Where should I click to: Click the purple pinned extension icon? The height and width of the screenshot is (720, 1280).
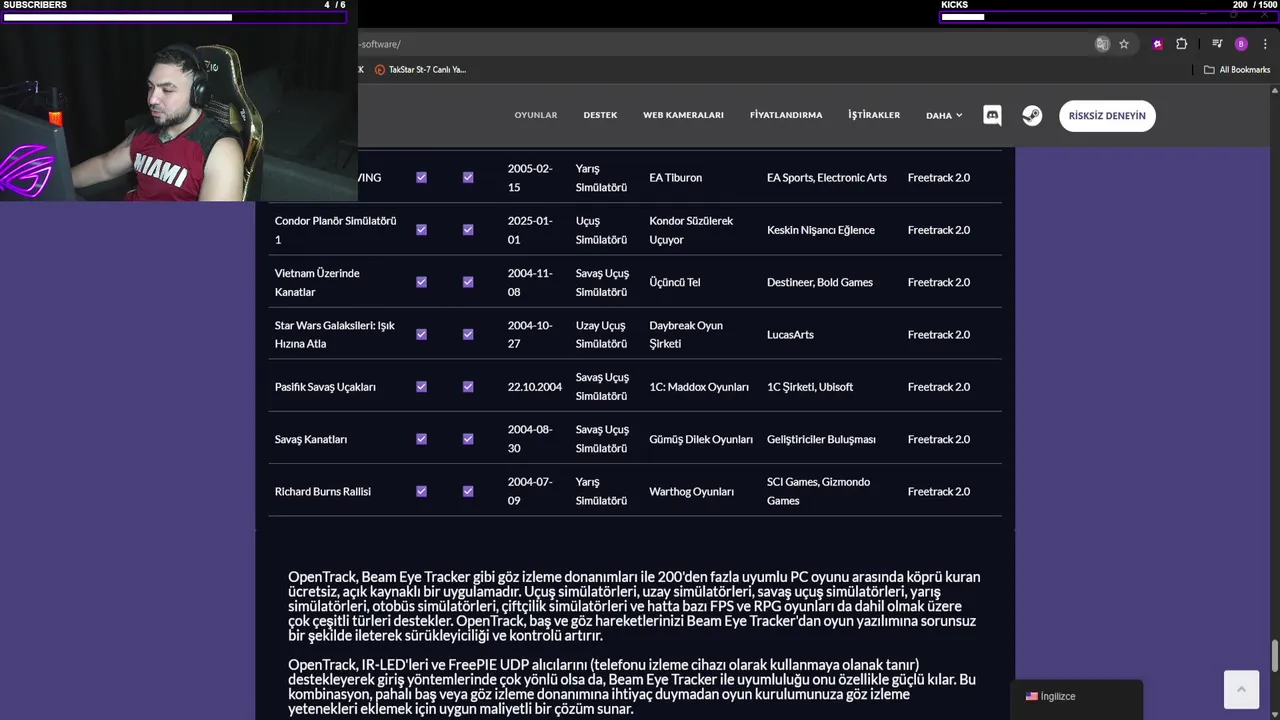tap(1157, 44)
